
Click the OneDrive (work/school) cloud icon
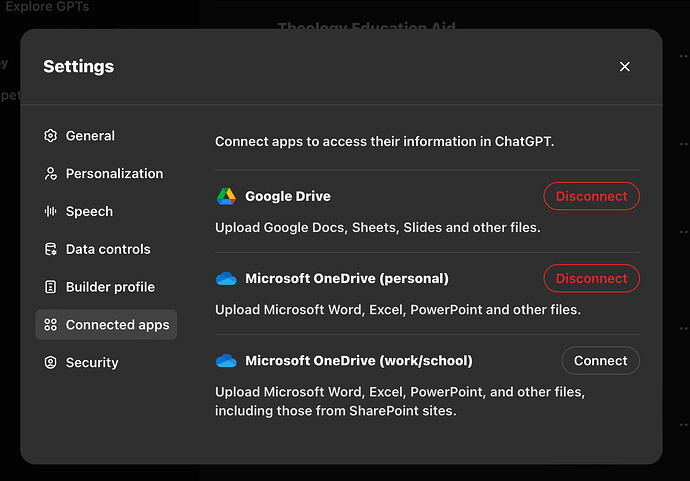coord(226,361)
